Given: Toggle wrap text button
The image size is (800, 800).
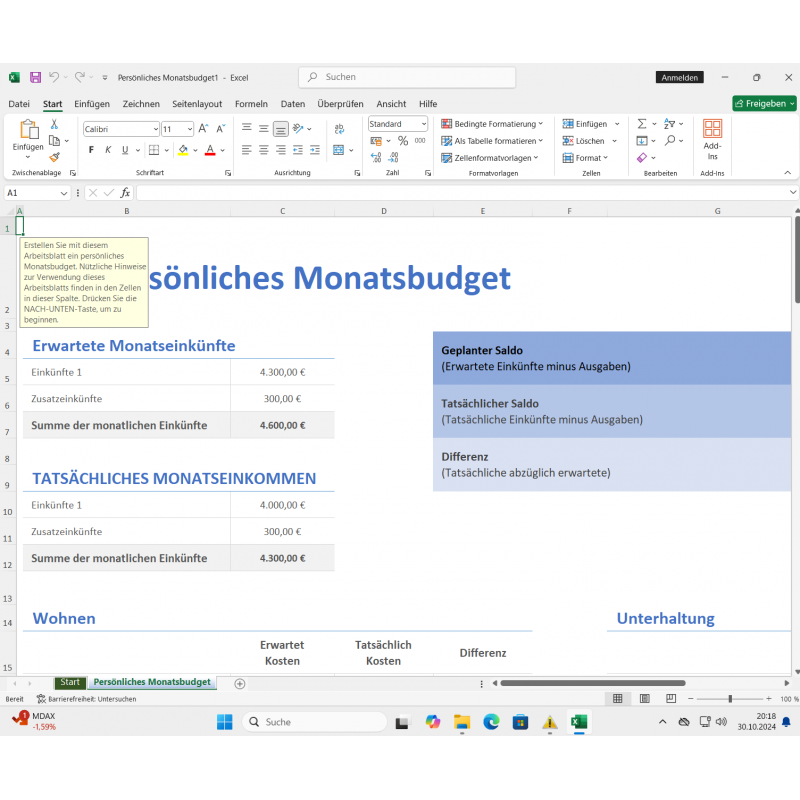Looking at the screenshot, I should 338,129.
